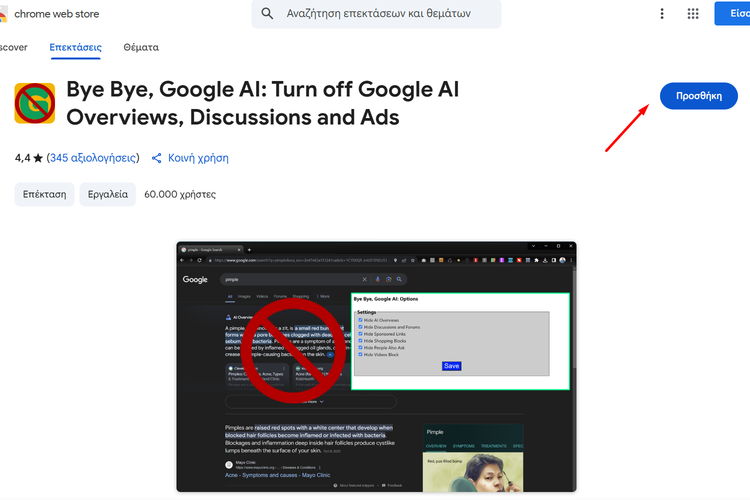Click the Chrome Web Store logo
This screenshot has height=500, width=750.
4,14
